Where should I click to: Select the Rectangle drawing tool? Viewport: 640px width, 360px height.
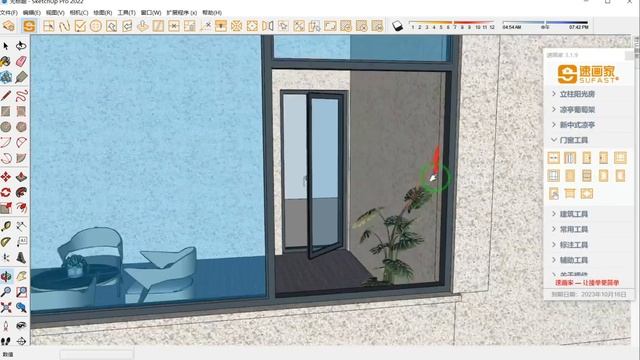[x=6, y=111]
